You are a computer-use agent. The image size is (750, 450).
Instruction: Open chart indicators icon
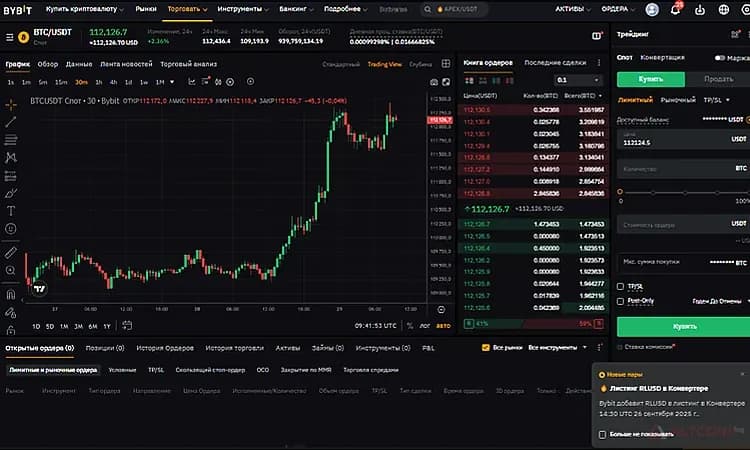pyautogui.click(x=192, y=82)
